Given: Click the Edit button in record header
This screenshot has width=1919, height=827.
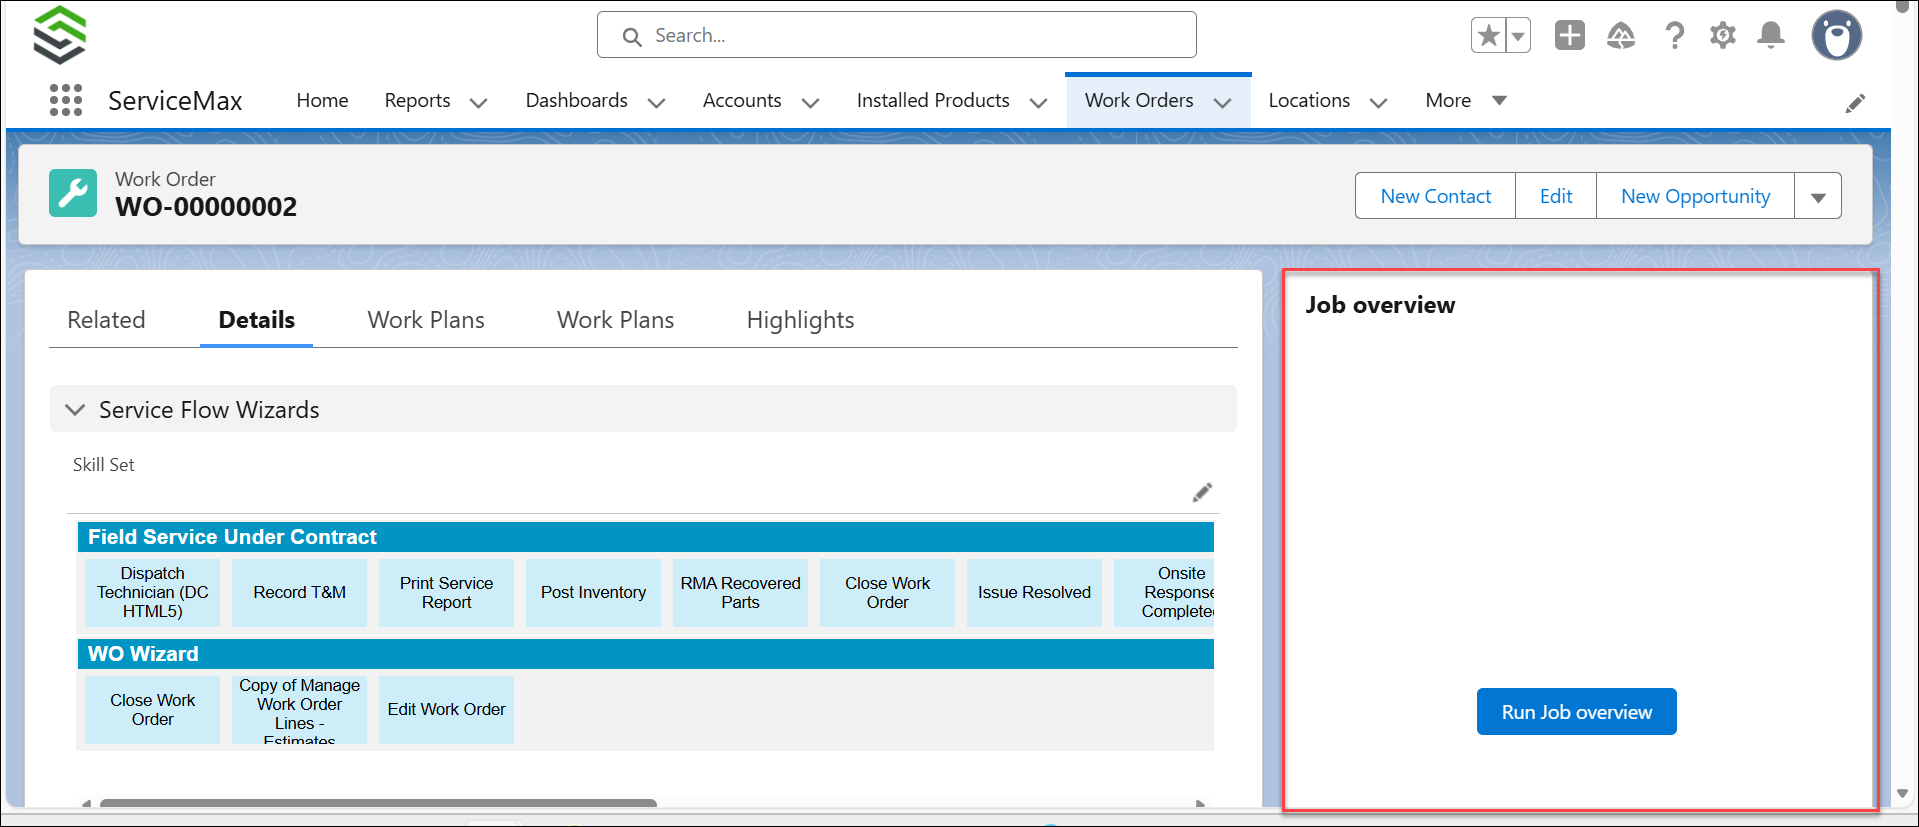Looking at the screenshot, I should point(1556,196).
